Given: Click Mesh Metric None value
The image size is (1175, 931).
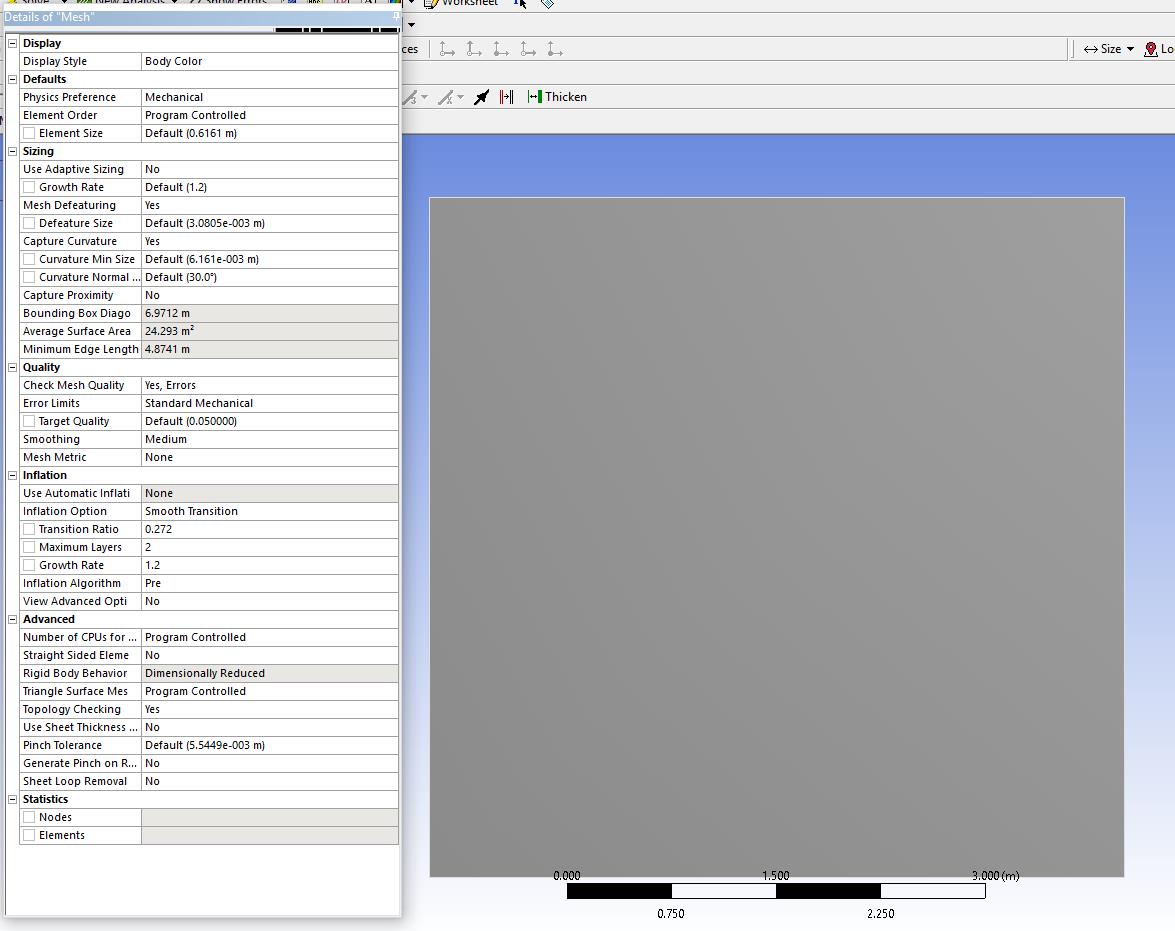Looking at the screenshot, I should point(270,457).
